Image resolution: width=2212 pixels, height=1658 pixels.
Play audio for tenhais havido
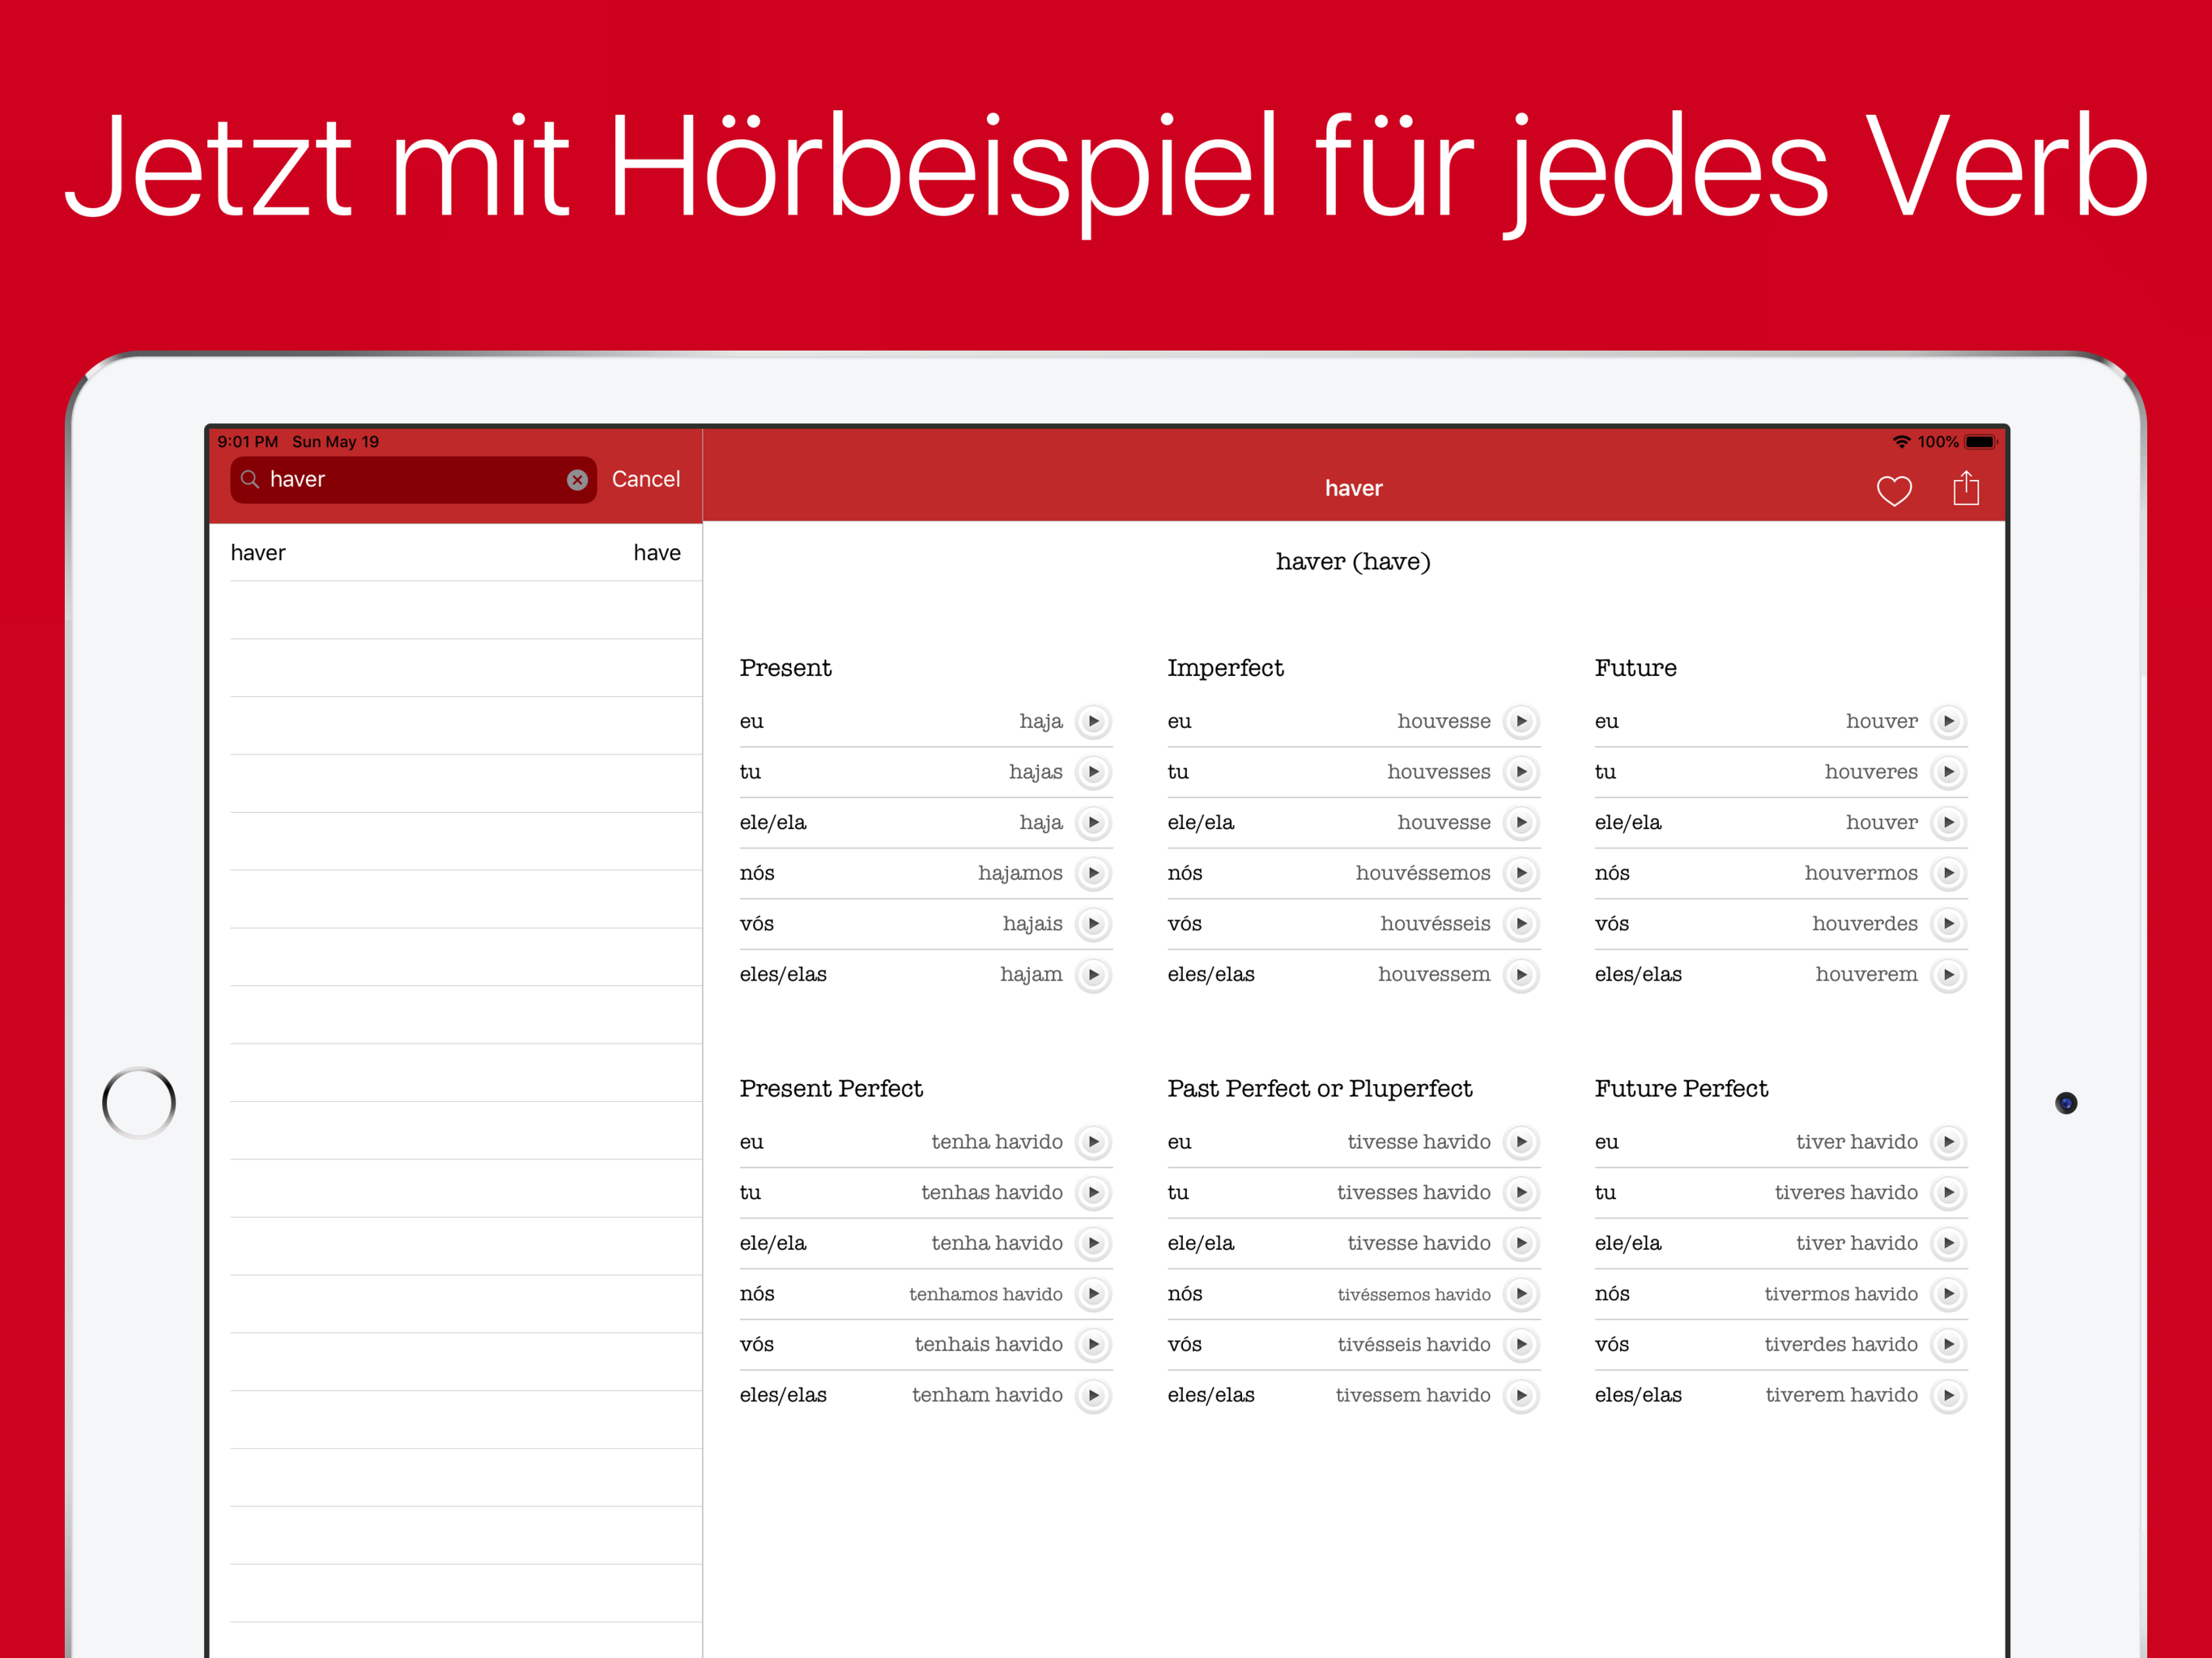[1094, 1345]
